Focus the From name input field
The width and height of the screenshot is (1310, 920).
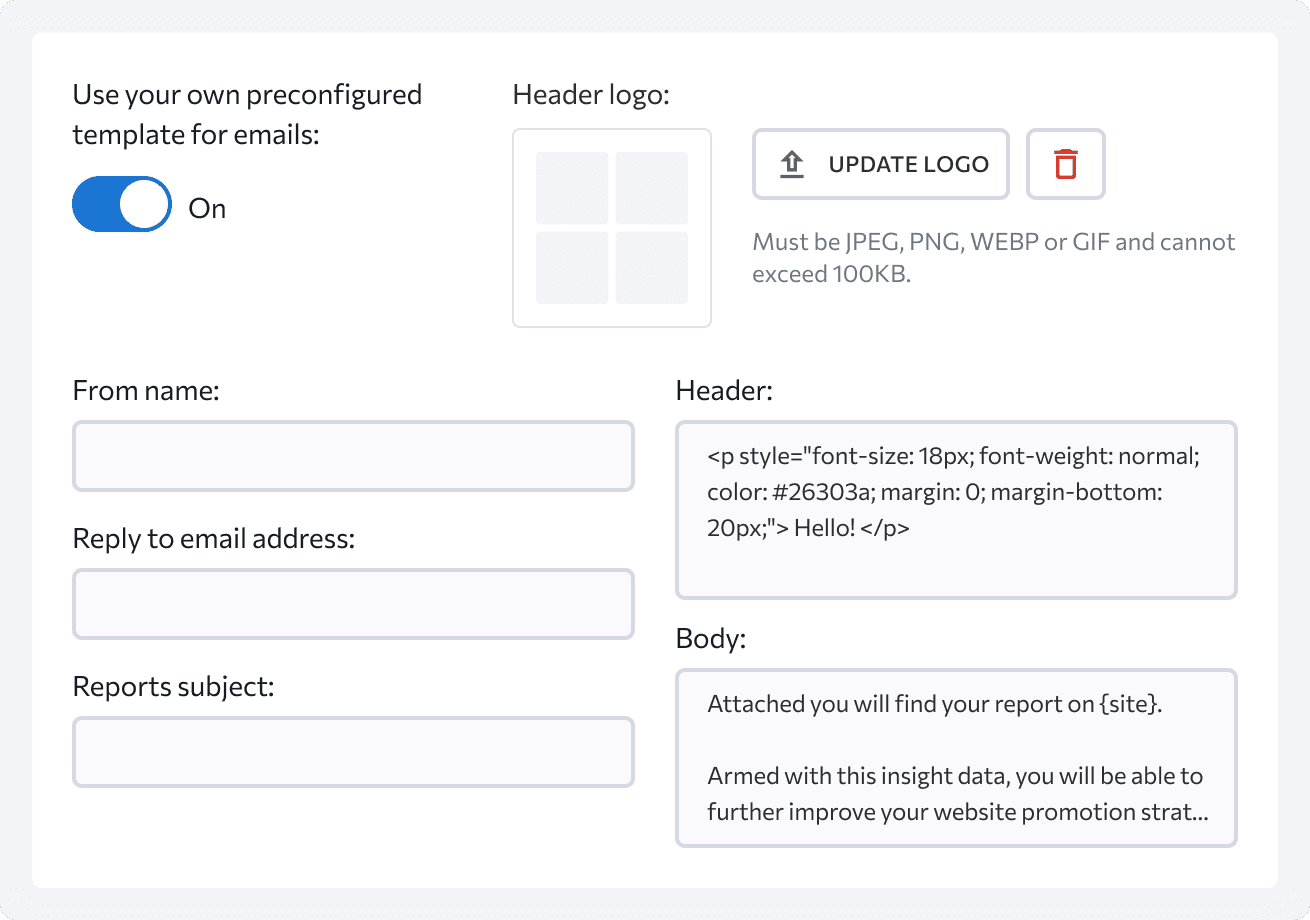[x=353, y=456]
